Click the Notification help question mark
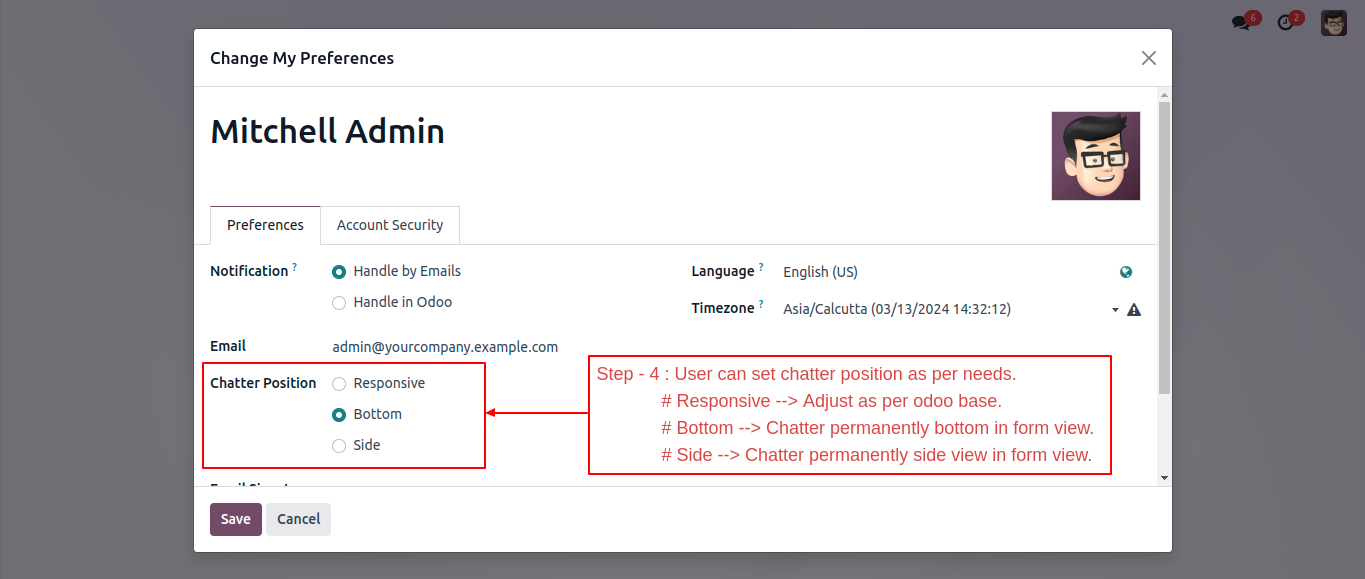 click(x=295, y=268)
